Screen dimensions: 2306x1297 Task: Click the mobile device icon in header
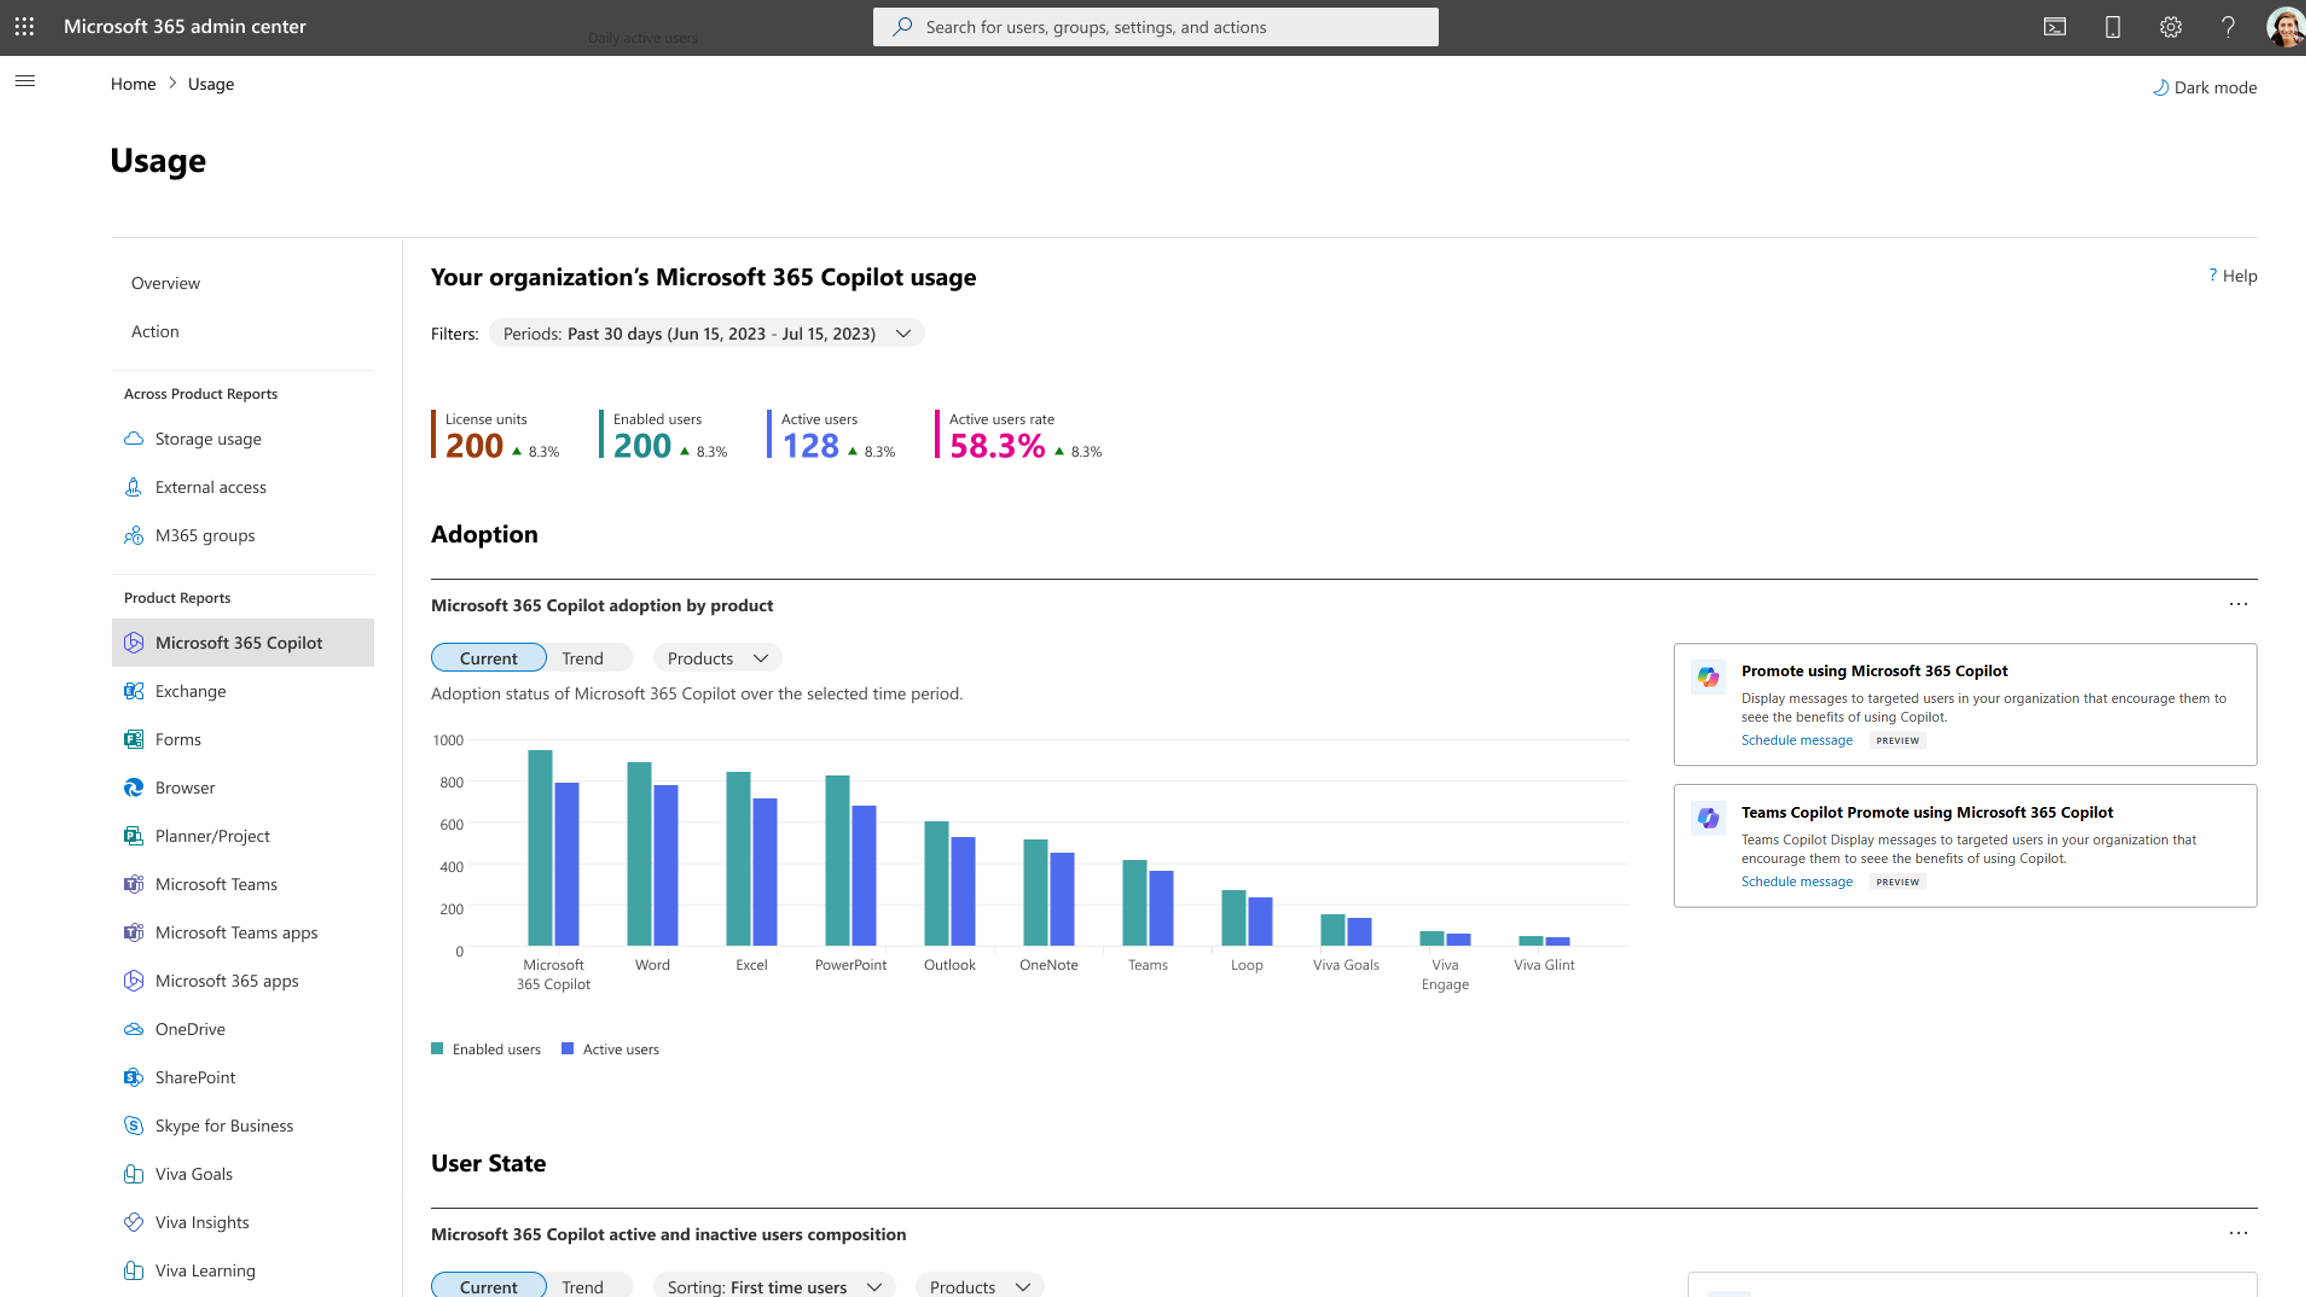(x=2112, y=27)
